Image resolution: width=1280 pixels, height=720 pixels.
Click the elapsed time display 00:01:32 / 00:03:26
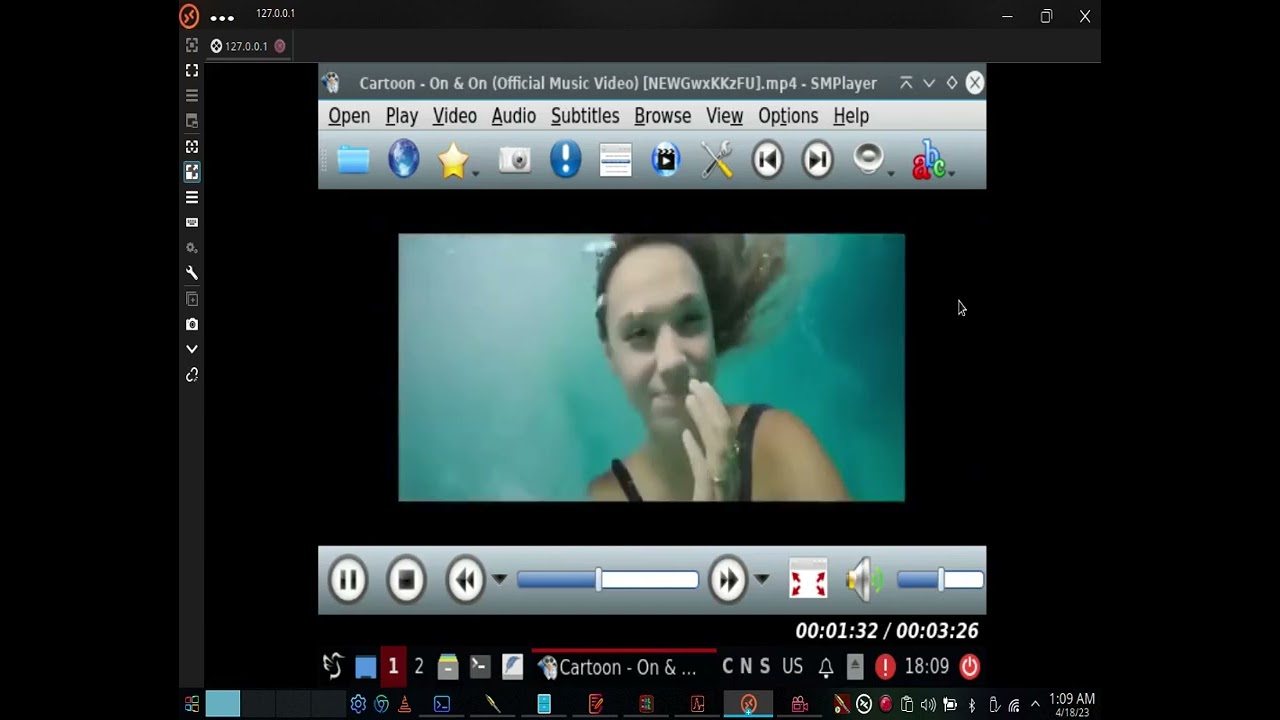coord(887,631)
